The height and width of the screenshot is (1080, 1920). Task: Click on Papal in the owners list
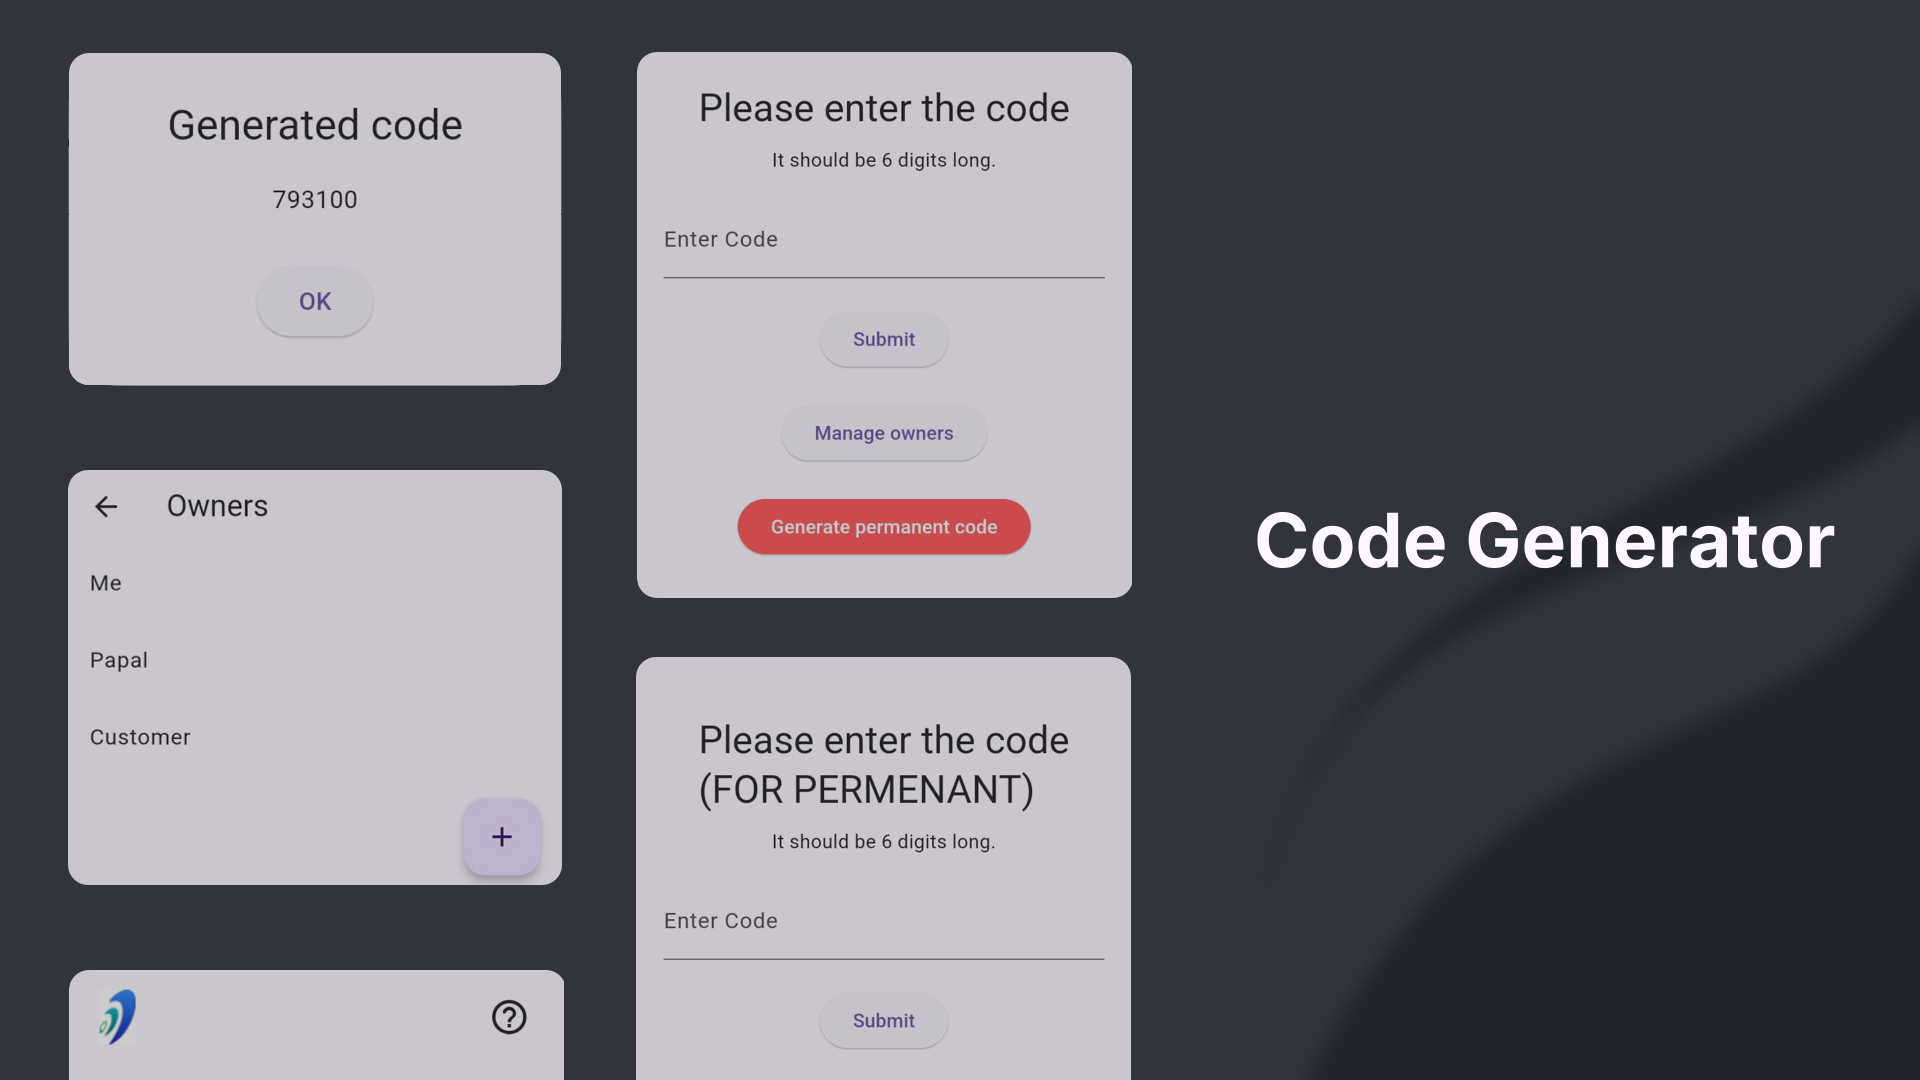coord(119,659)
